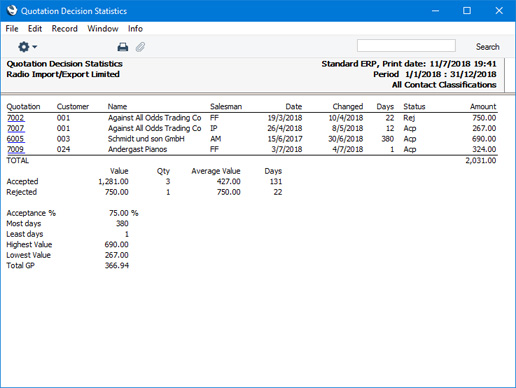This screenshot has height=388, width=516.
Task: Click Total GP value 366.94
Action: [117, 266]
